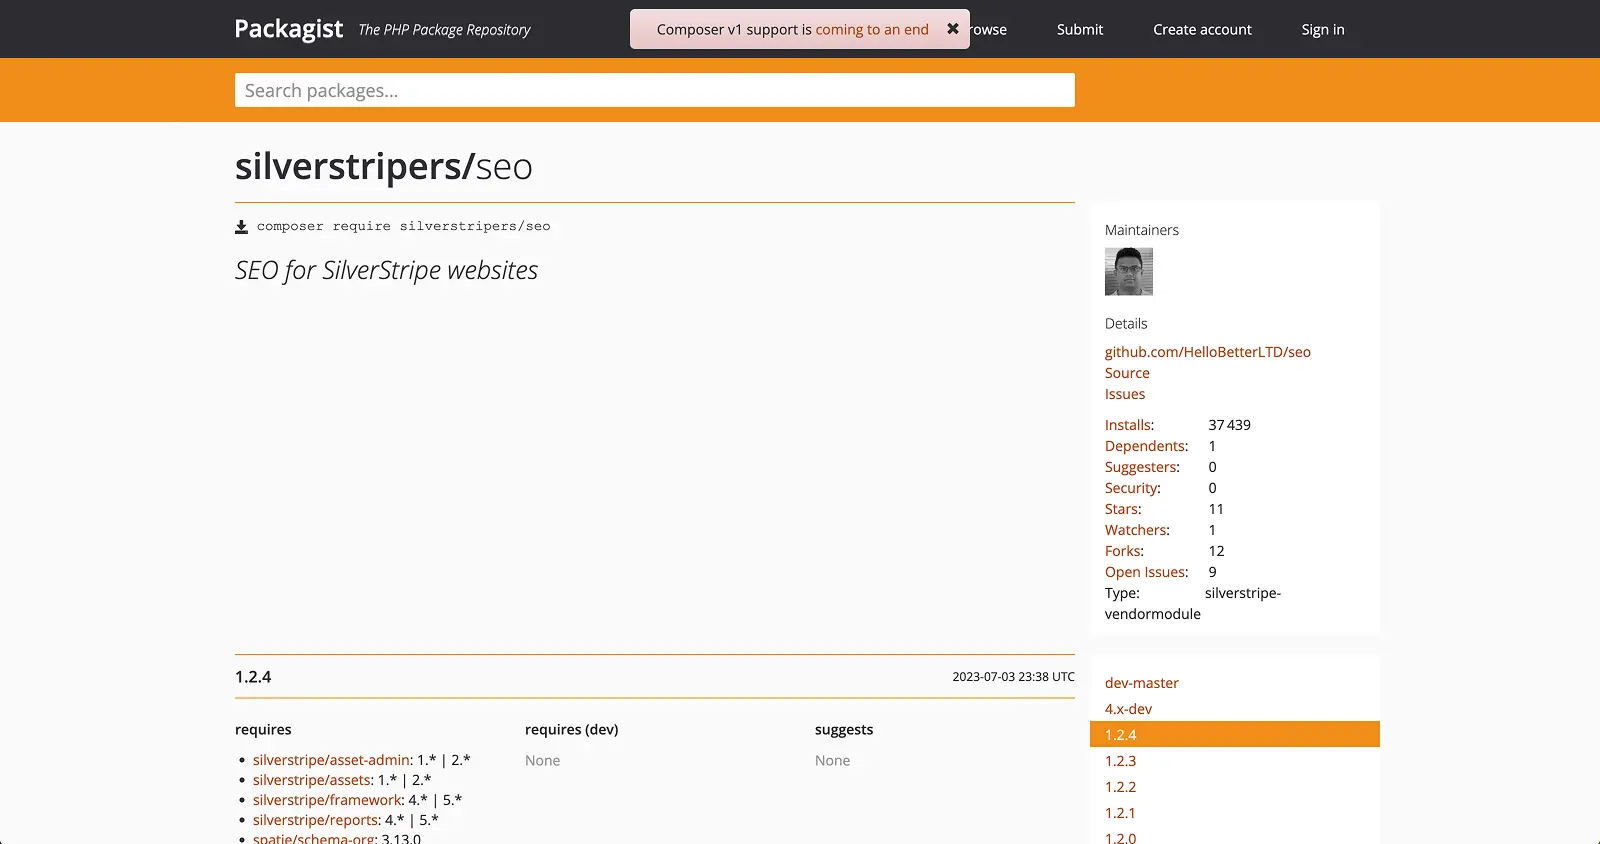Open silverstripe/assets requirement link
Screen dimensions: 1600x844
tap(312, 780)
